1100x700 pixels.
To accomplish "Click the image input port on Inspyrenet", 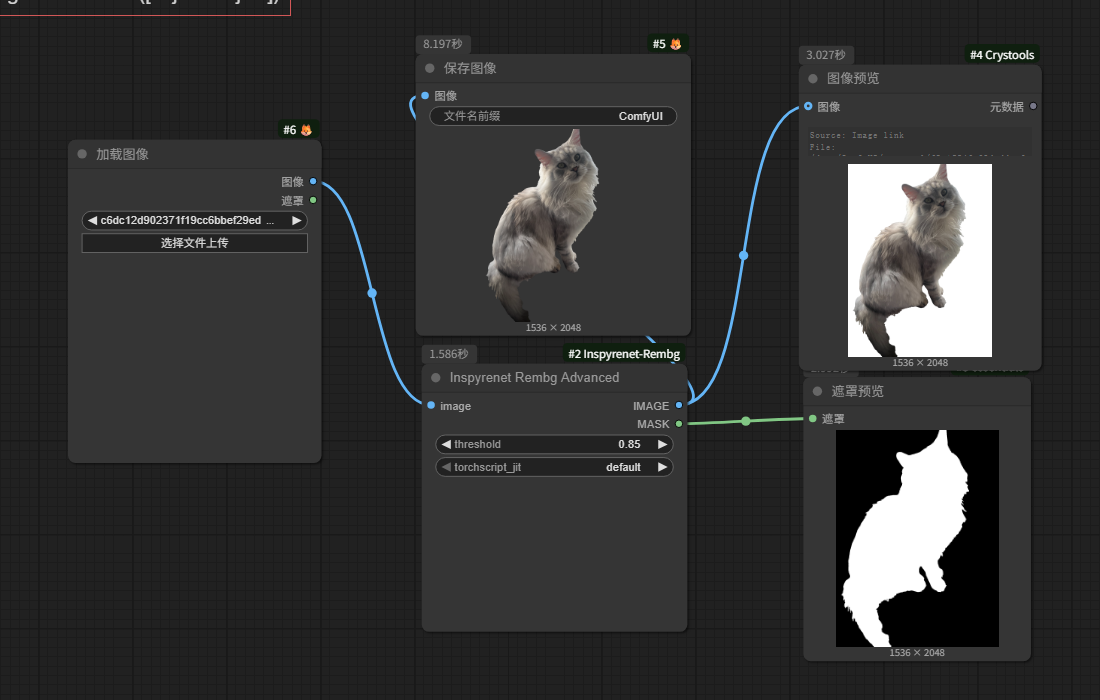I will [431, 405].
